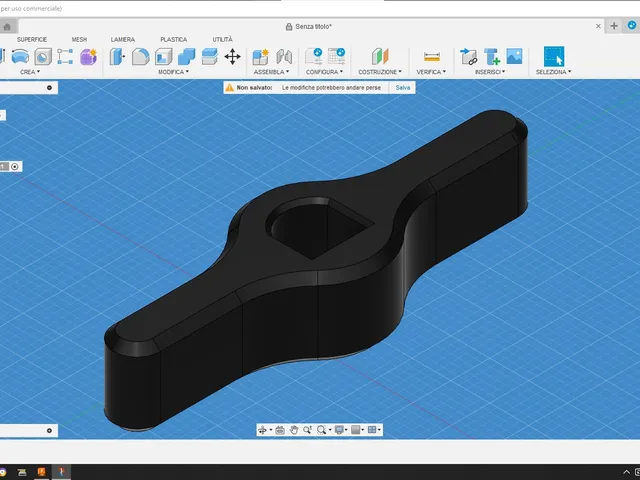640x480 pixels.
Task: Click the New Component icon
Action: tap(260, 56)
